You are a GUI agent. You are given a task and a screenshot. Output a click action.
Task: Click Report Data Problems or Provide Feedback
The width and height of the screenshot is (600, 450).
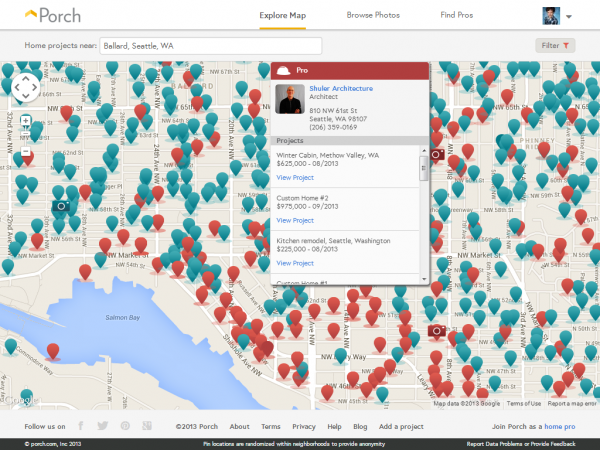click(x=521, y=444)
